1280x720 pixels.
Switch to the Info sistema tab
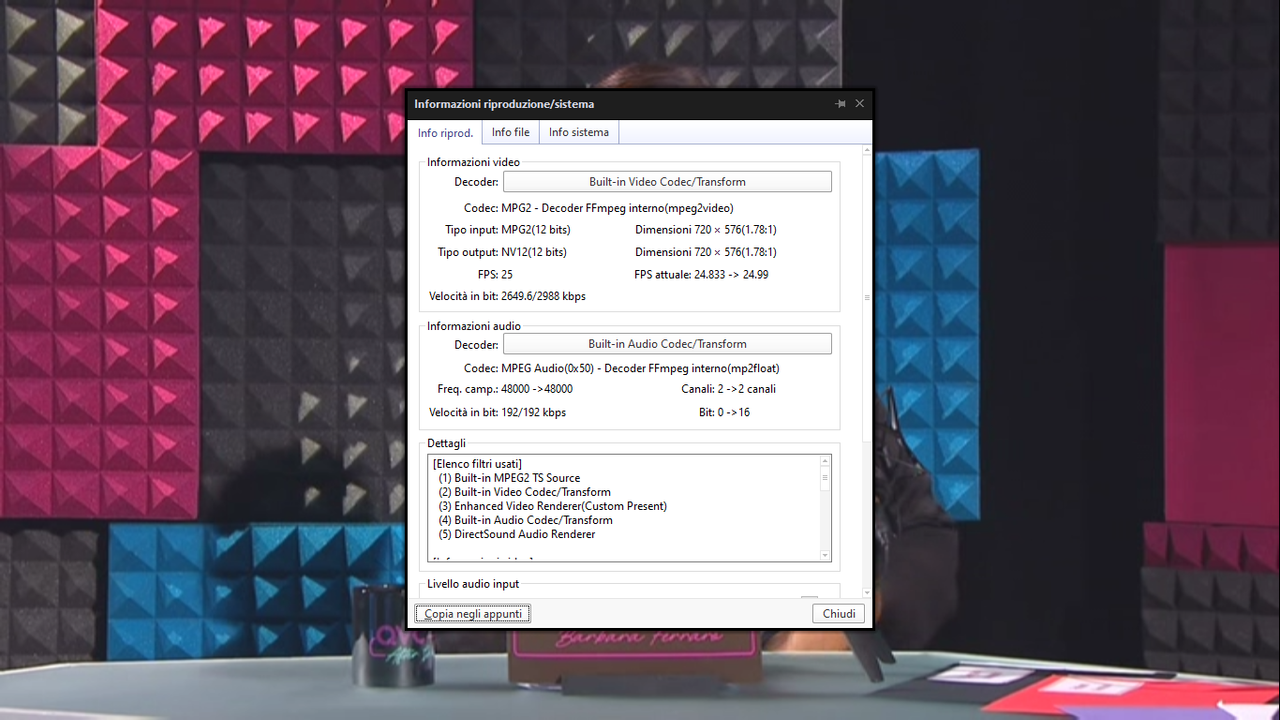click(578, 131)
